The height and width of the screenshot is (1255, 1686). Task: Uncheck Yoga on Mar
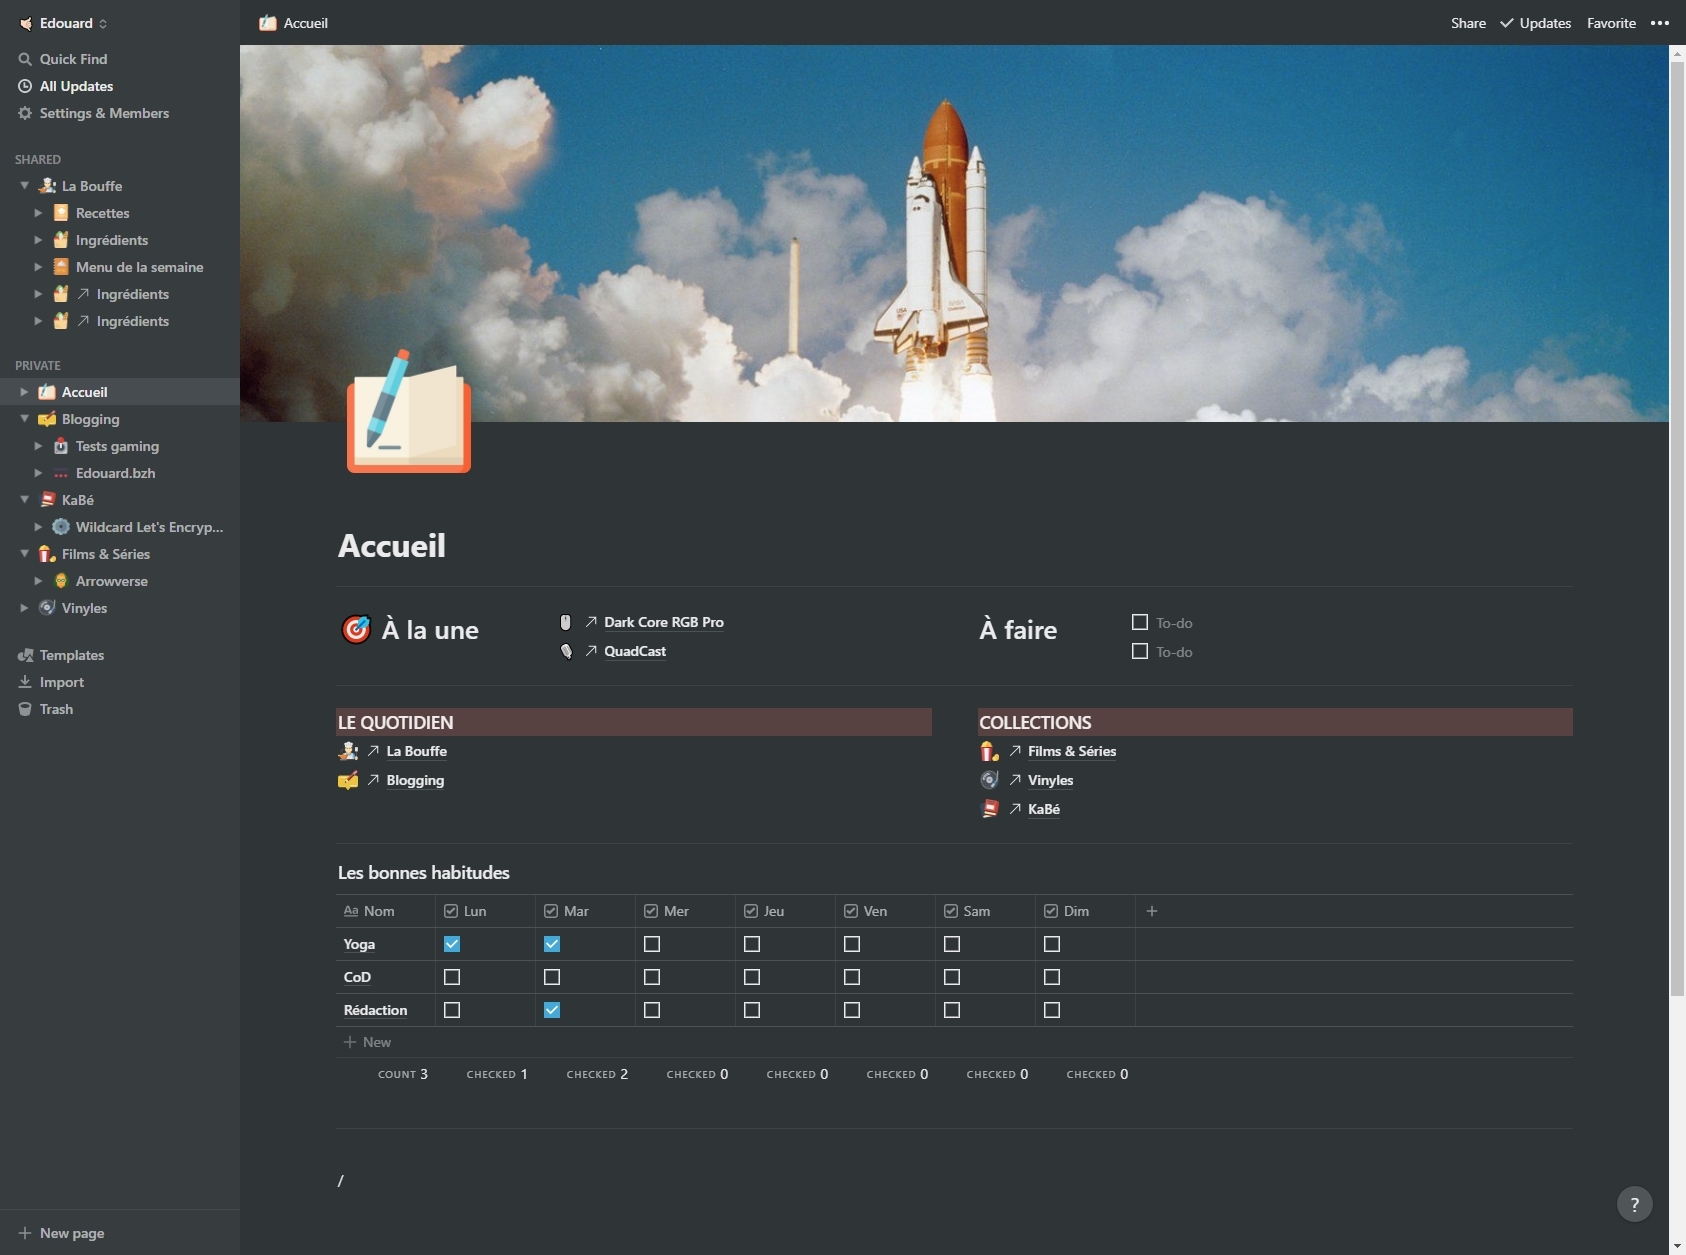pyautogui.click(x=552, y=944)
